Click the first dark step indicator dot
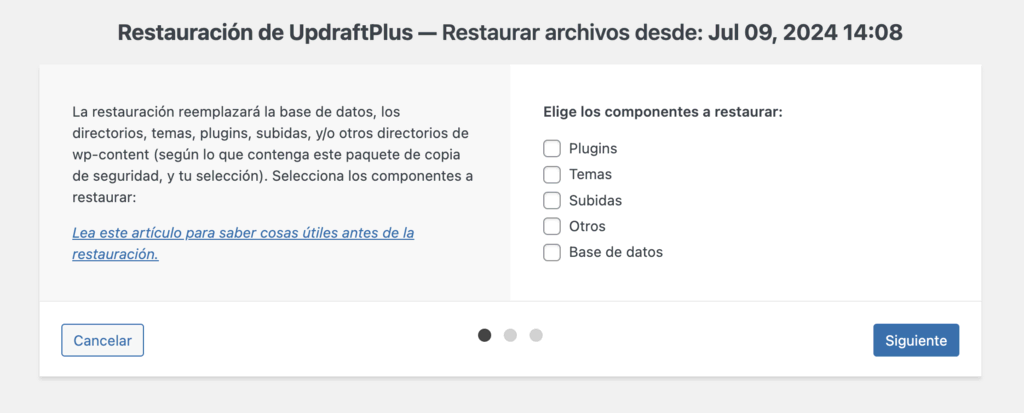 pyautogui.click(x=485, y=335)
